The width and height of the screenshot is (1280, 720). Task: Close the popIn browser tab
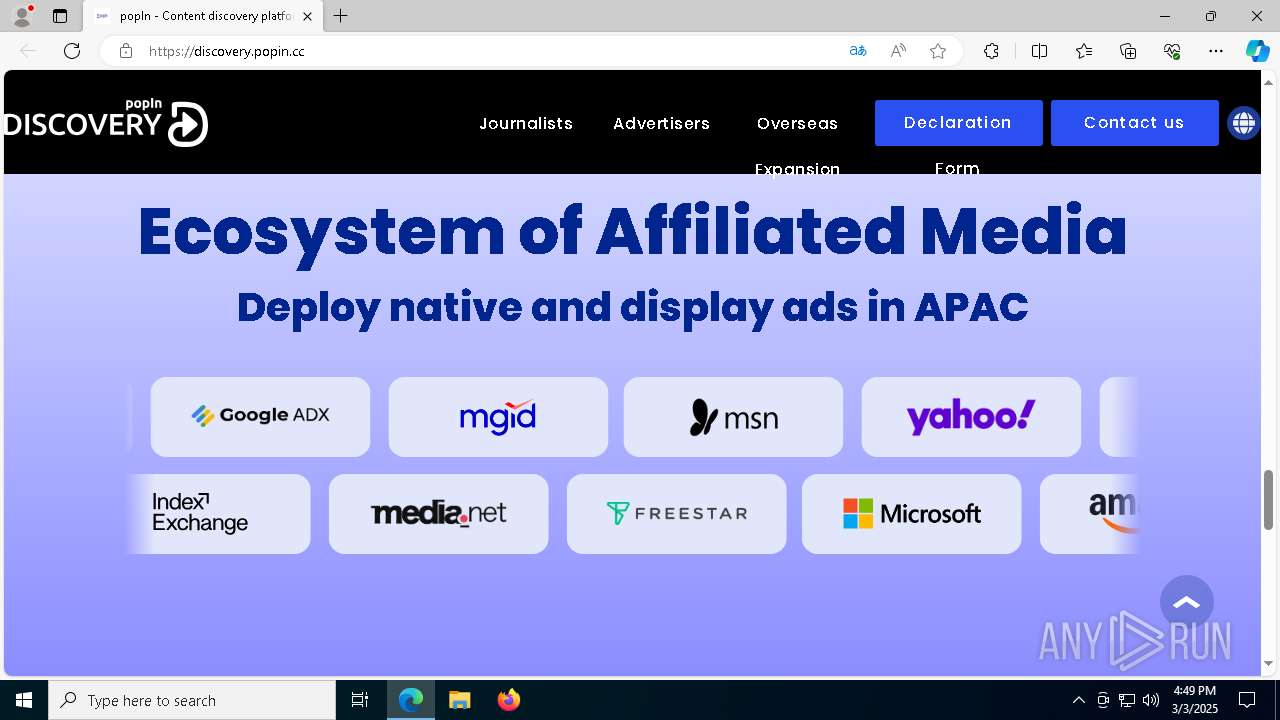coord(308,16)
